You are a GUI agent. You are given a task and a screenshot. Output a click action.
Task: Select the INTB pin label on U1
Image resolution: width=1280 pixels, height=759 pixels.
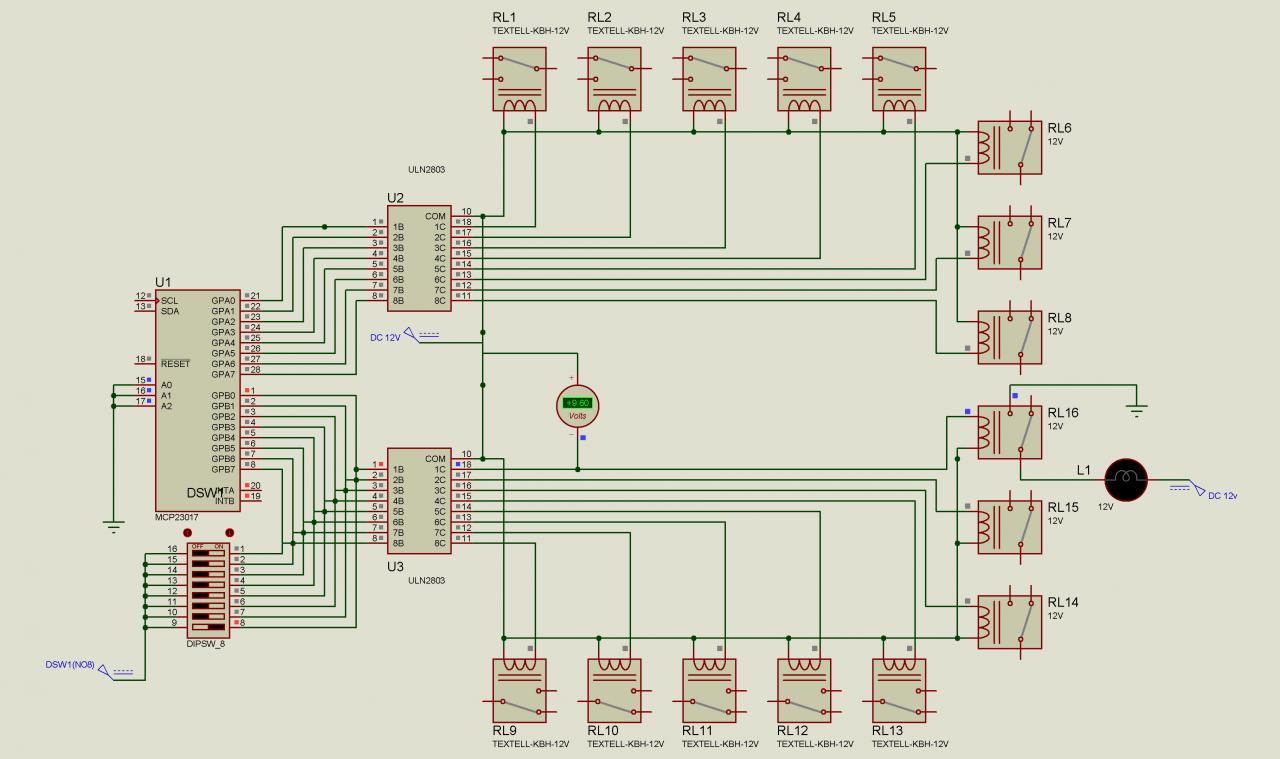coord(225,500)
